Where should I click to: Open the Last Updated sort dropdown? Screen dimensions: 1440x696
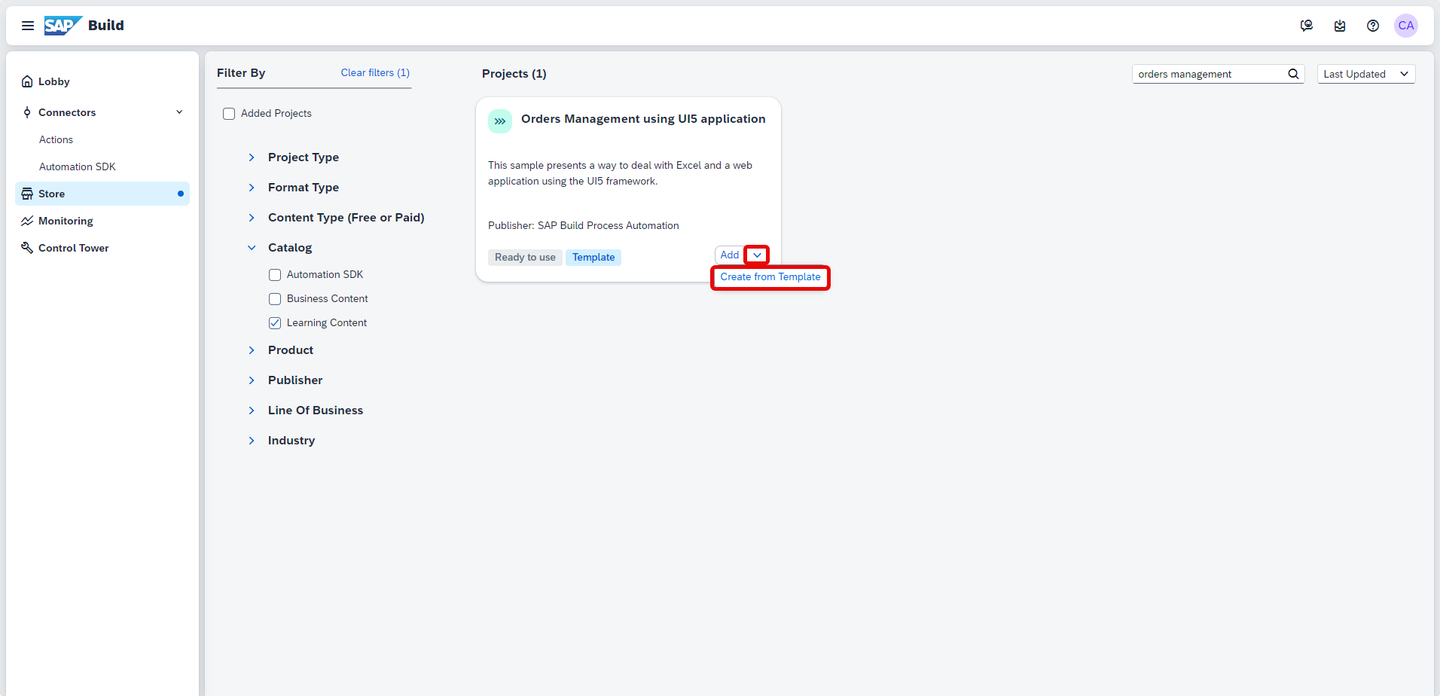pyautogui.click(x=1366, y=74)
